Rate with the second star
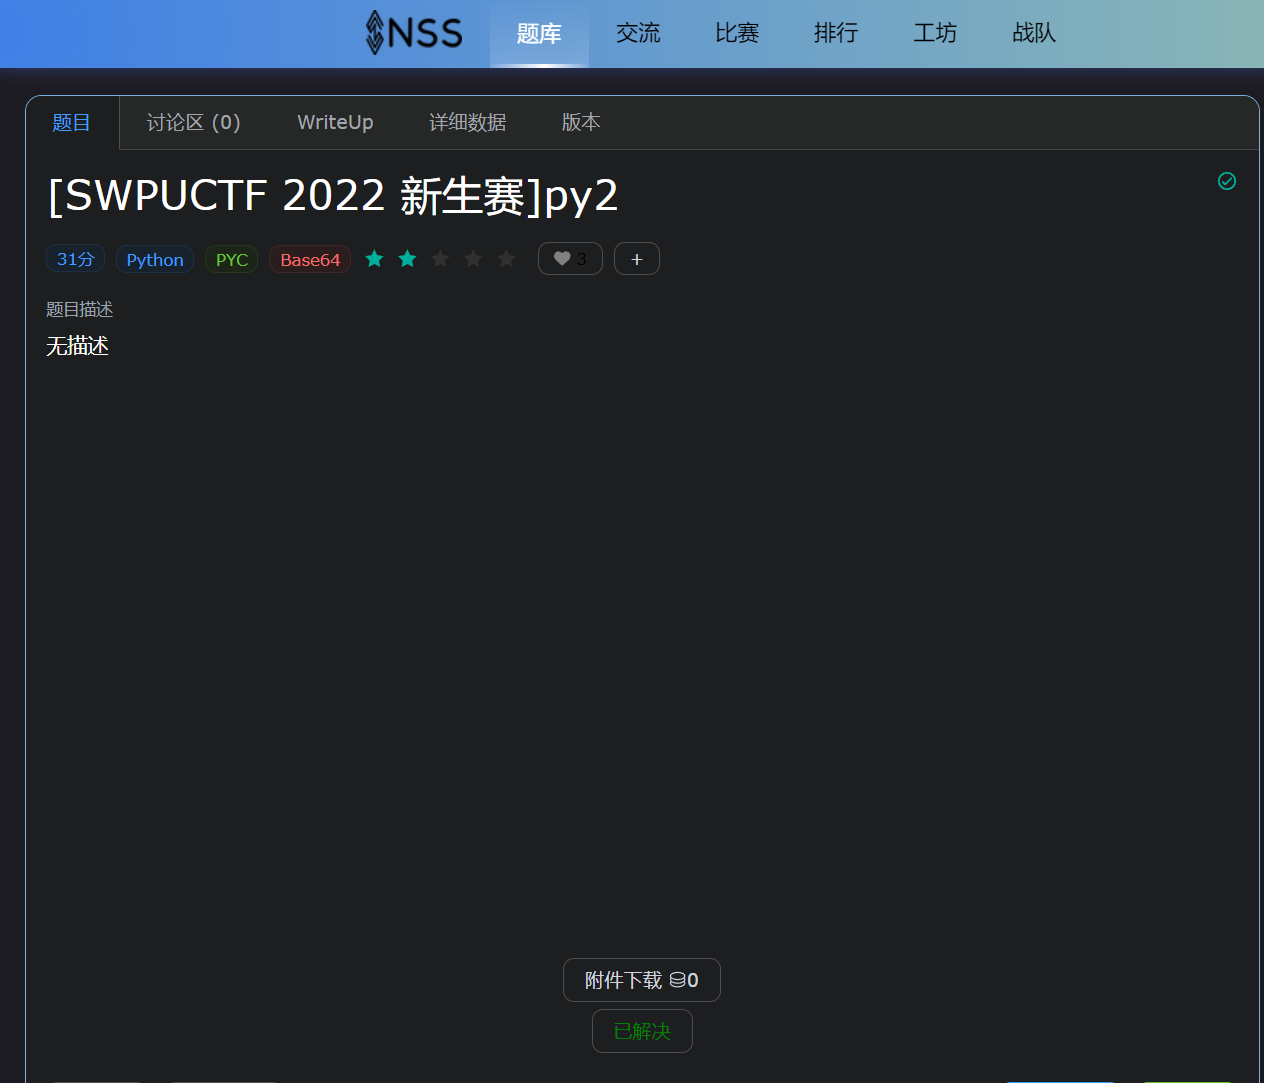The width and height of the screenshot is (1264, 1083). 408,259
